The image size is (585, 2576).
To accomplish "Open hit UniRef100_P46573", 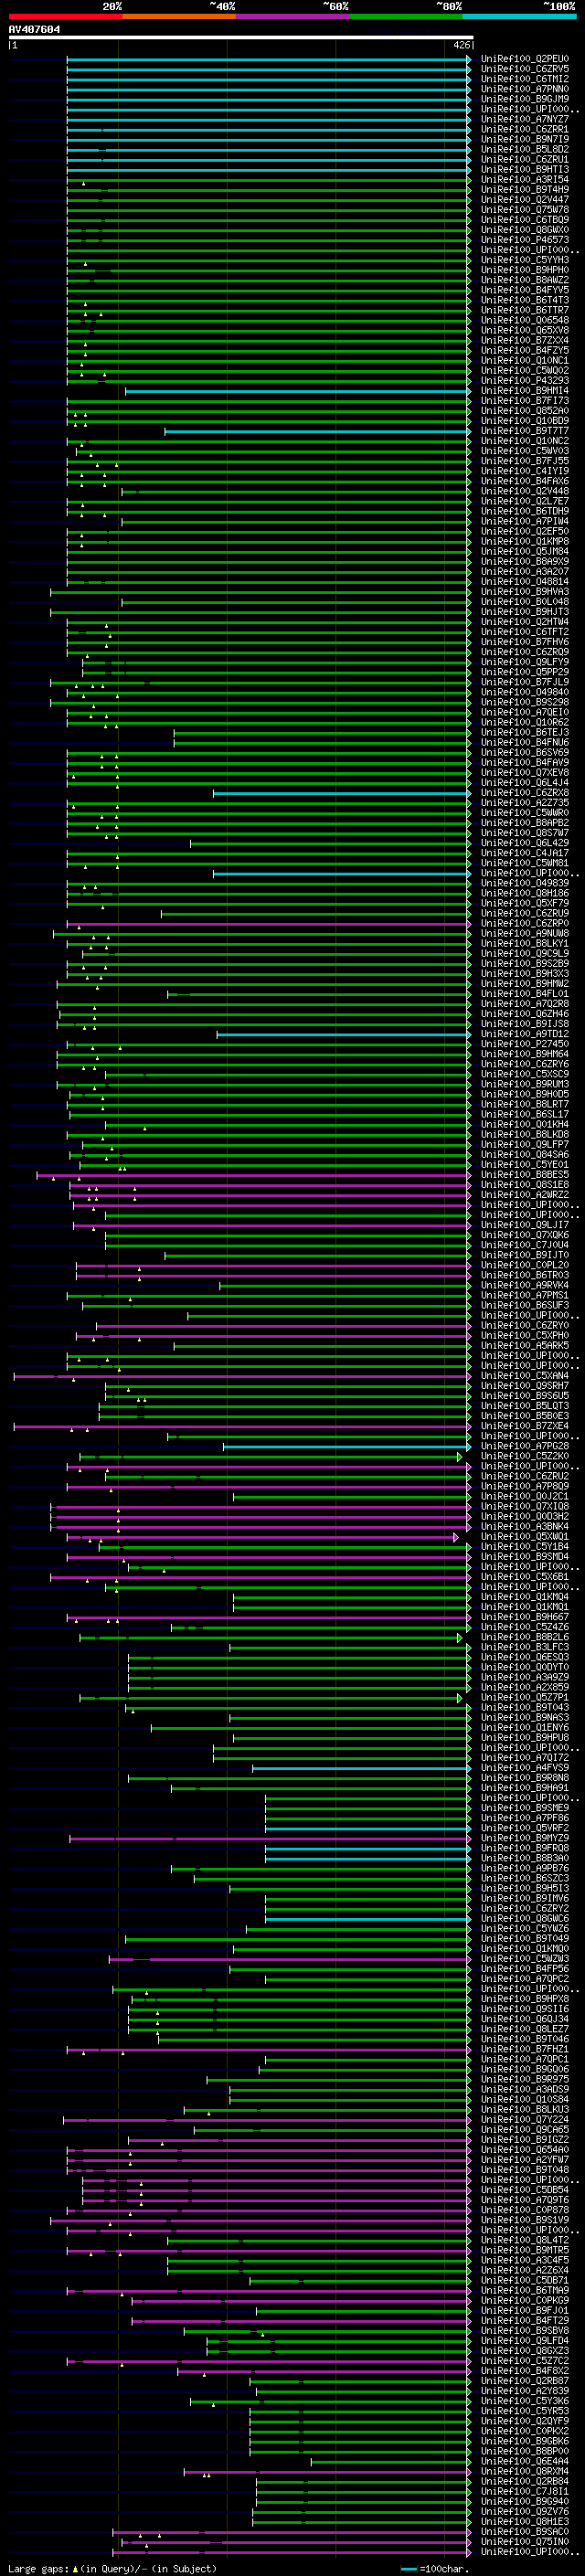I will pyautogui.click(x=525, y=240).
